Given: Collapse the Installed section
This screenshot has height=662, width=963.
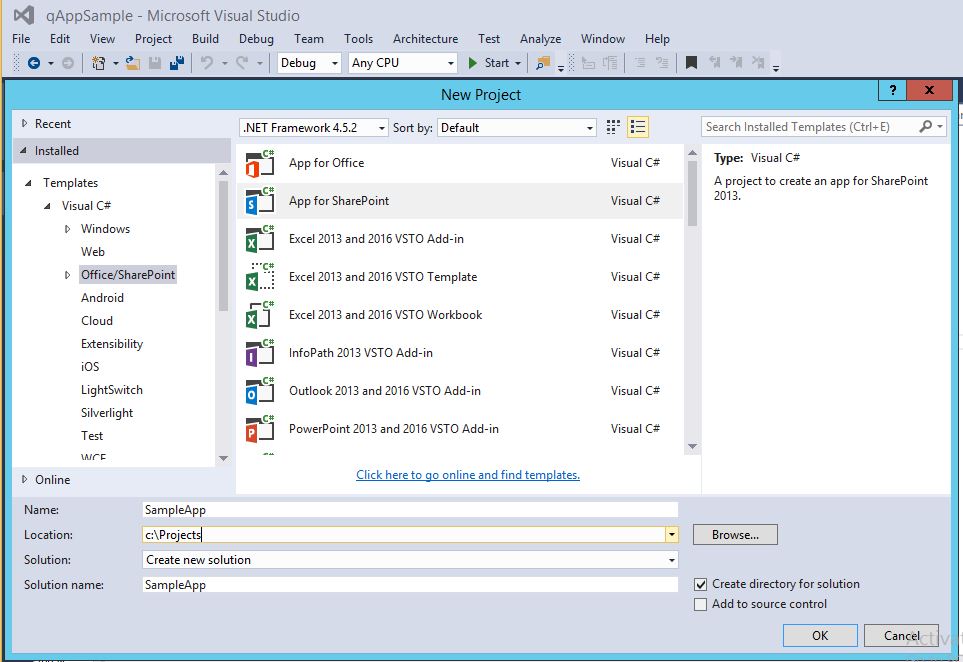Looking at the screenshot, I should (24, 150).
